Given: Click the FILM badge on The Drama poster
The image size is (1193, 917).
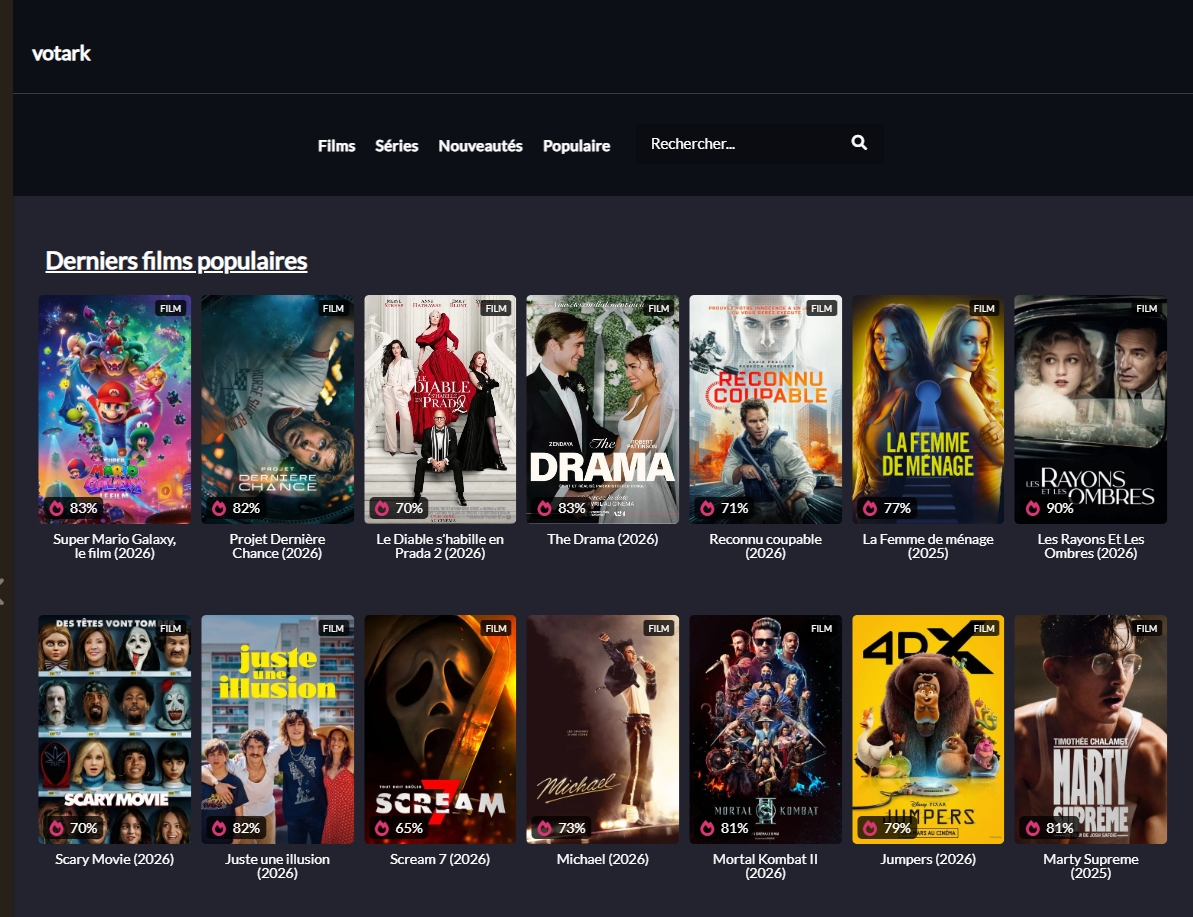Looking at the screenshot, I should [x=659, y=308].
